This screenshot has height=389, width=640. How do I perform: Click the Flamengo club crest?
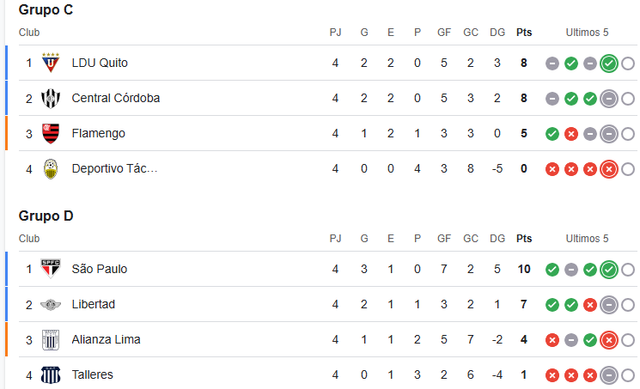51,133
